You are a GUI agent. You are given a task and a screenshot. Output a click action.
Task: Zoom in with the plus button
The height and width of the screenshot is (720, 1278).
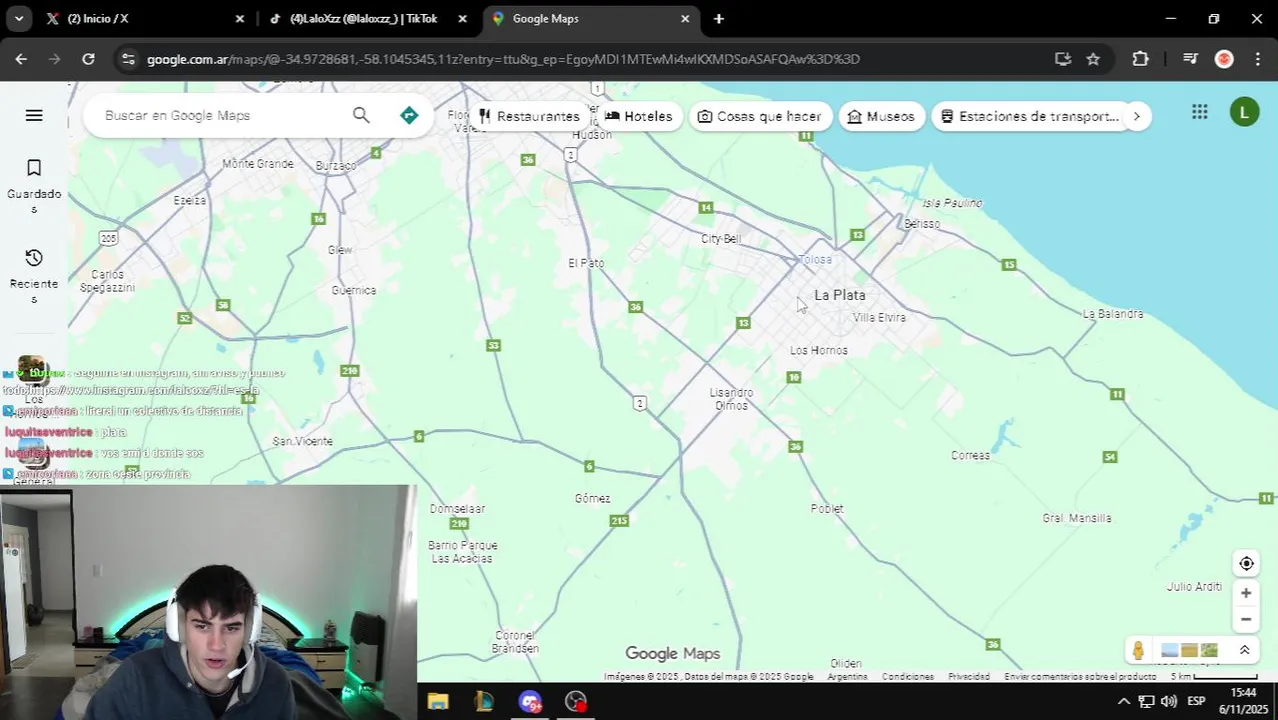point(1246,593)
